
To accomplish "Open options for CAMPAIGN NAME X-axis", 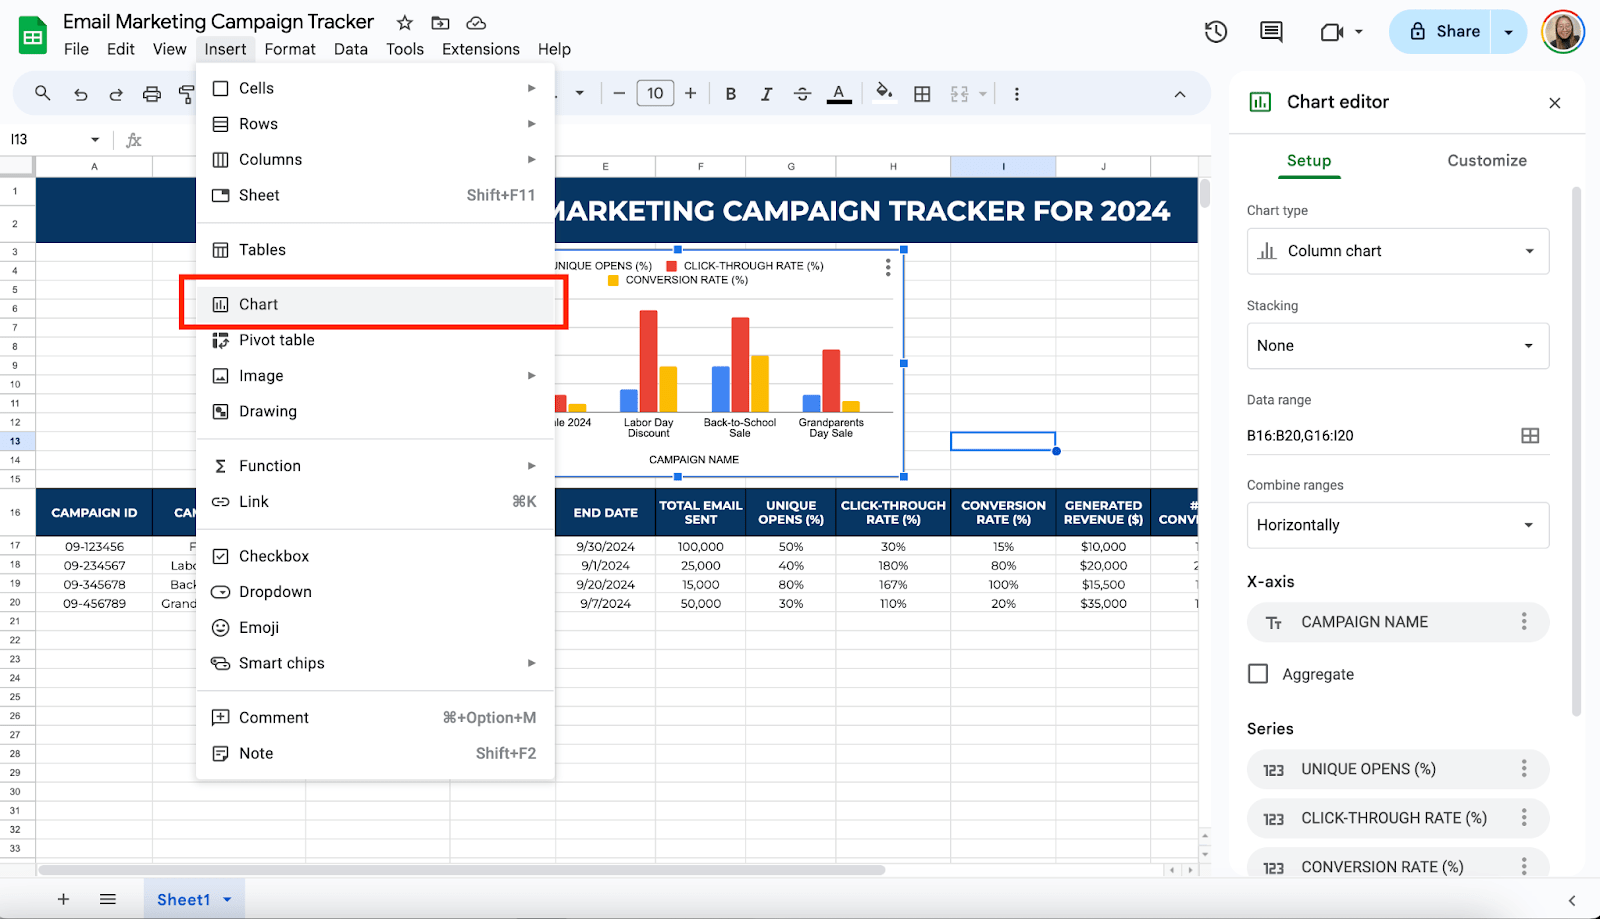I will pos(1524,621).
